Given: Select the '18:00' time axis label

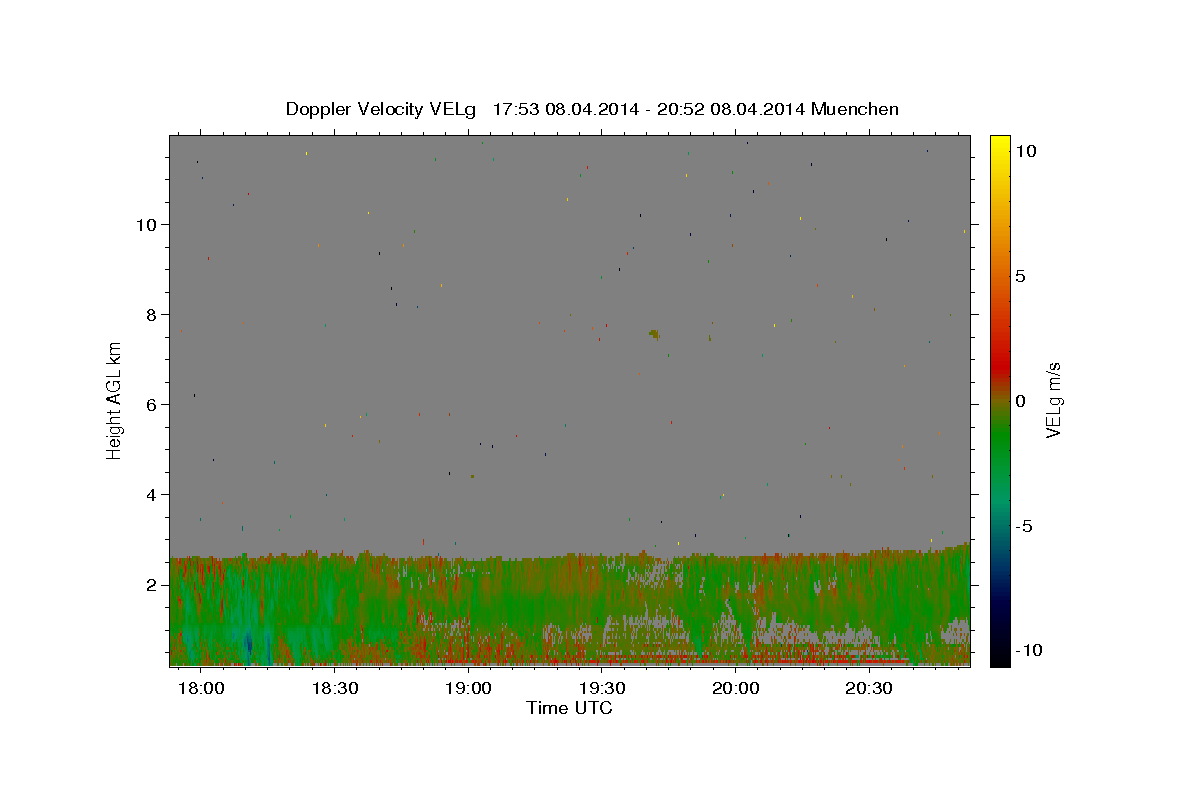Looking at the screenshot, I should click(201, 688).
